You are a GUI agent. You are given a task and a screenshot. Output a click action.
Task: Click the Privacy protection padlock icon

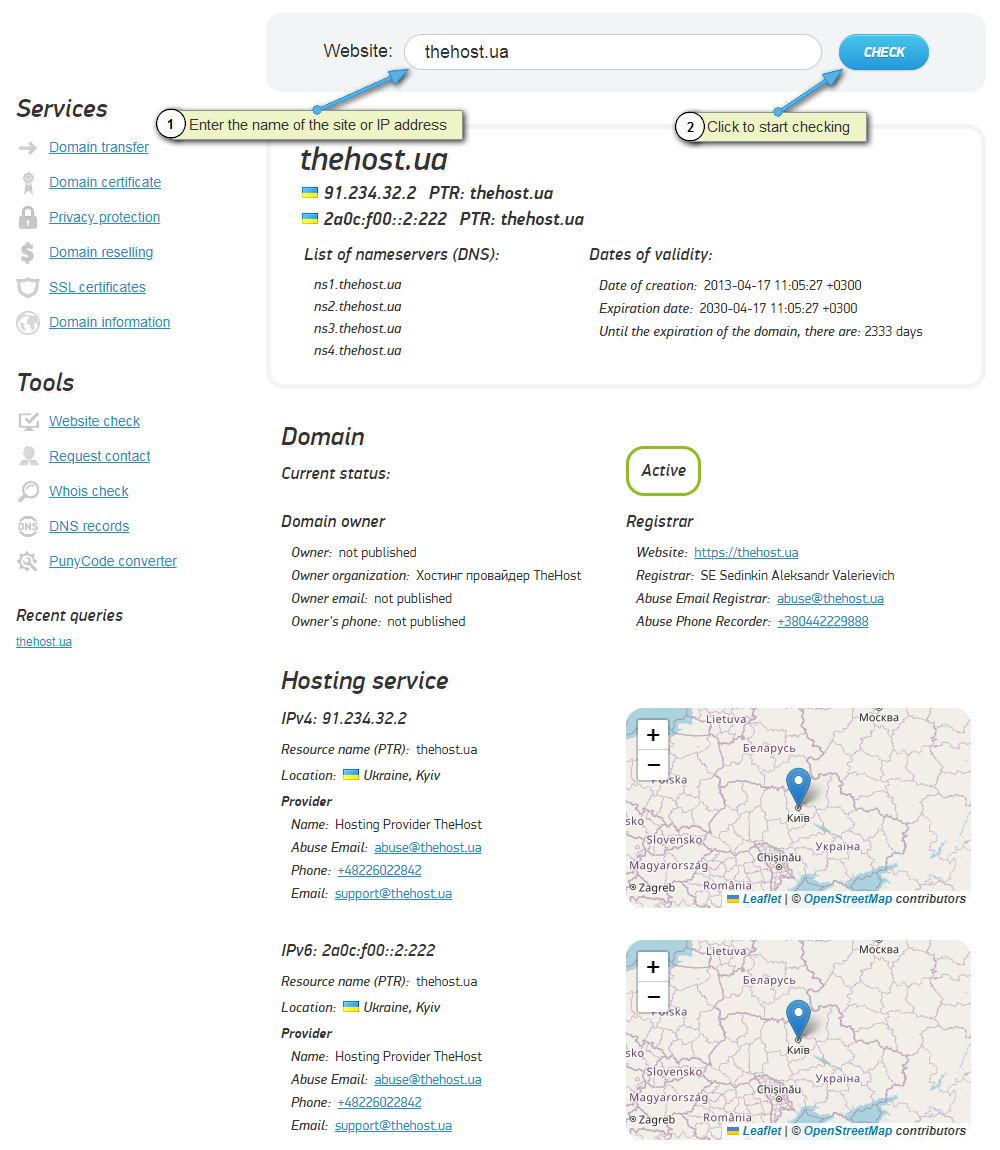click(x=28, y=218)
